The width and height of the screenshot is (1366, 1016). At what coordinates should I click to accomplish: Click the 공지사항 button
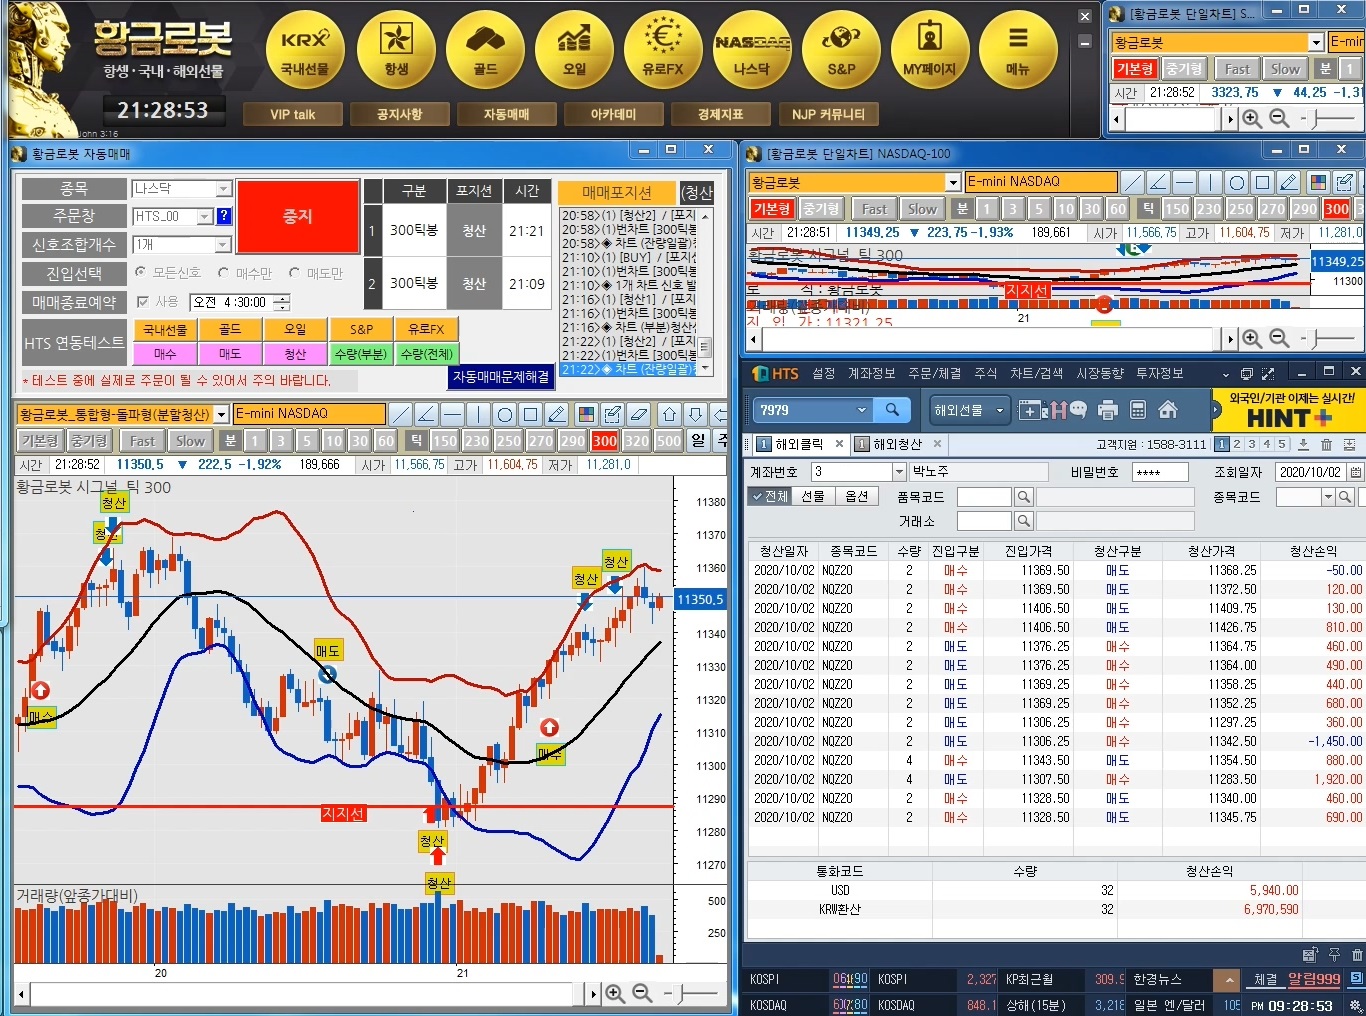pyautogui.click(x=399, y=114)
